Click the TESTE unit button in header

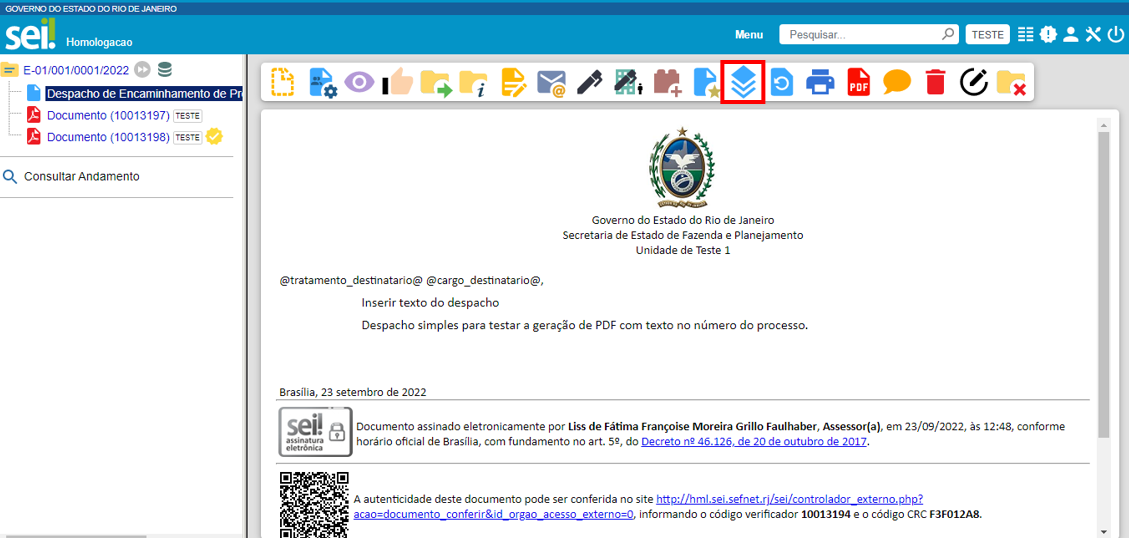tap(988, 34)
